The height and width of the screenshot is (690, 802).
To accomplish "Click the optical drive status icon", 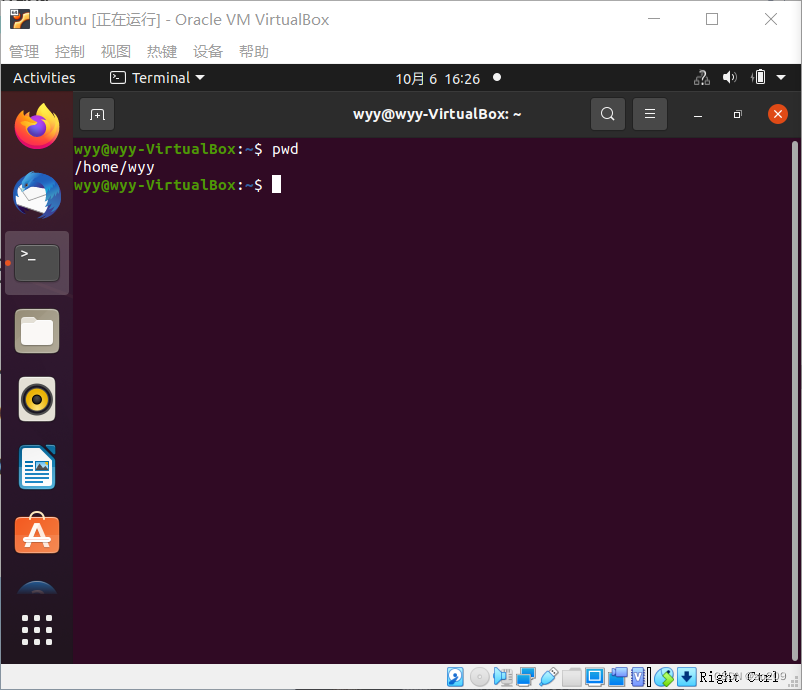I will pyautogui.click(x=479, y=677).
